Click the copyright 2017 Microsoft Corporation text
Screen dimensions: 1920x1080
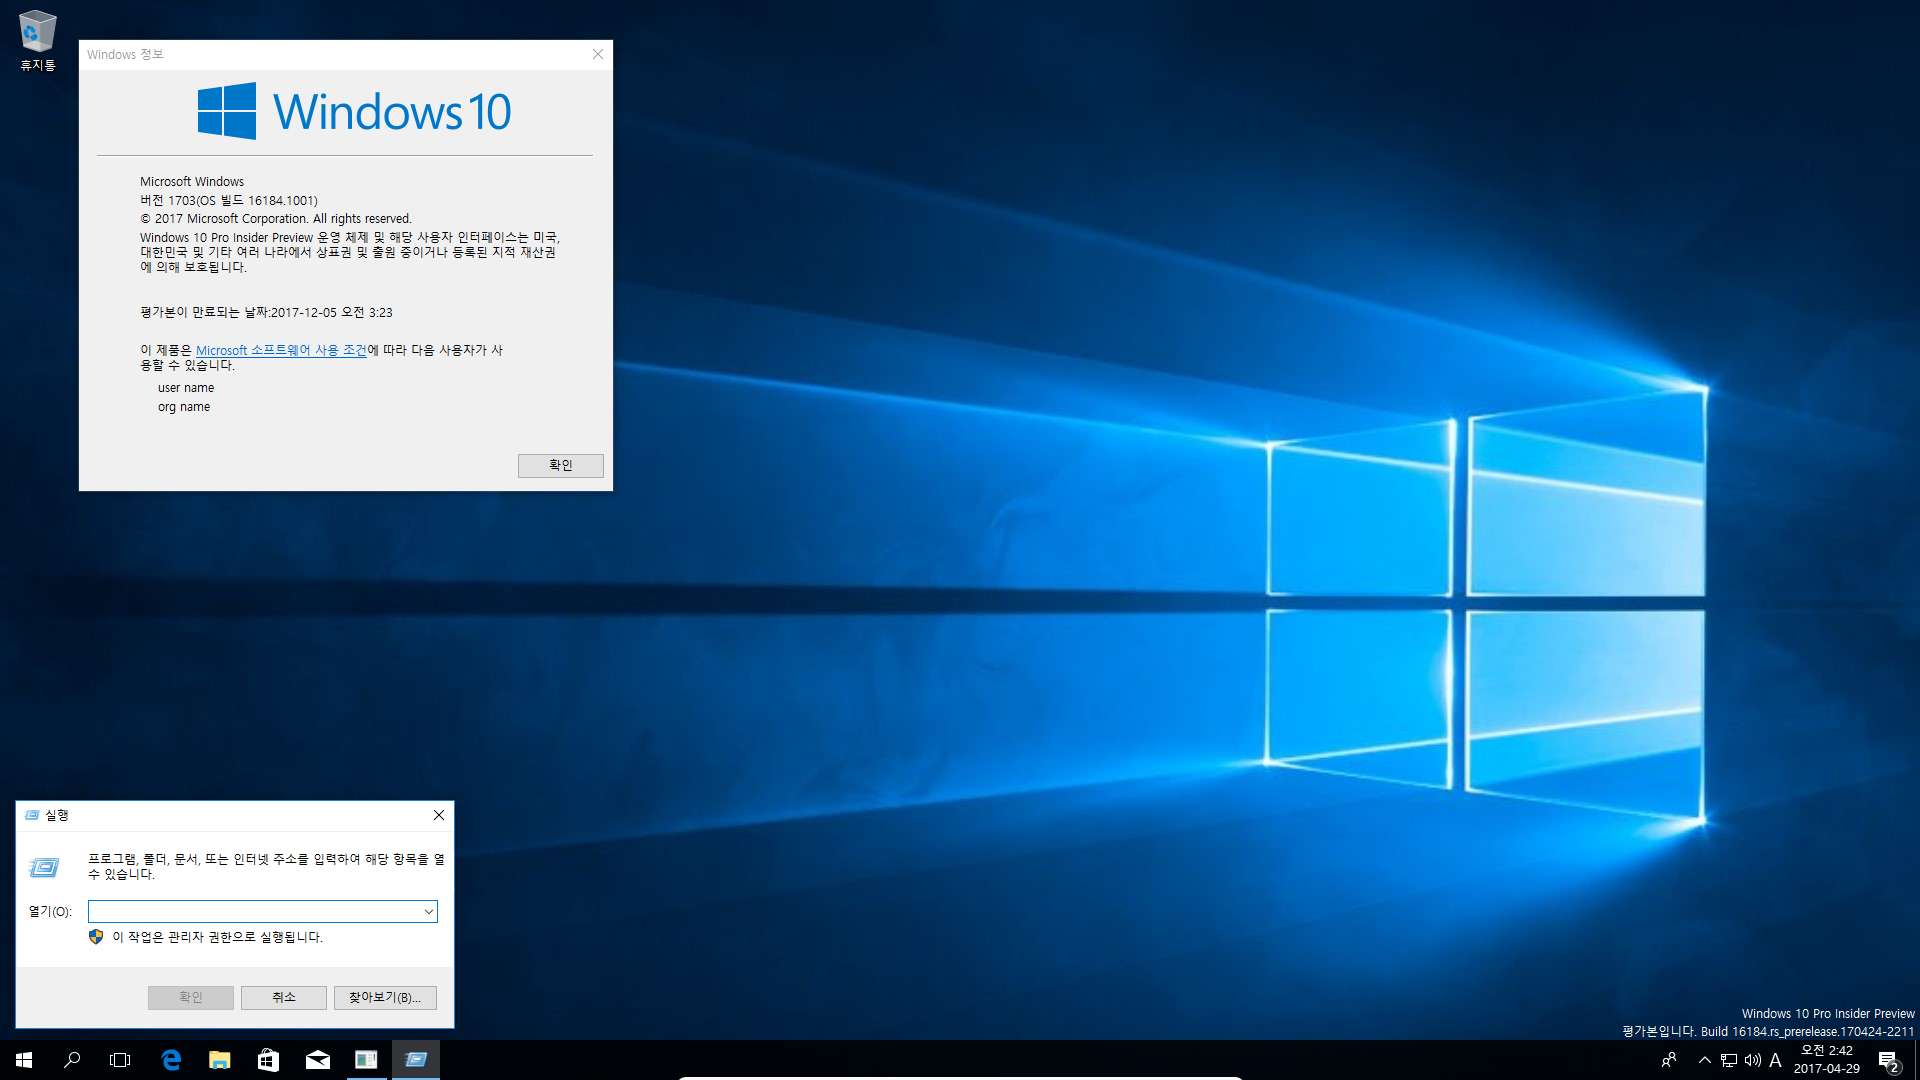pyautogui.click(x=276, y=218)
